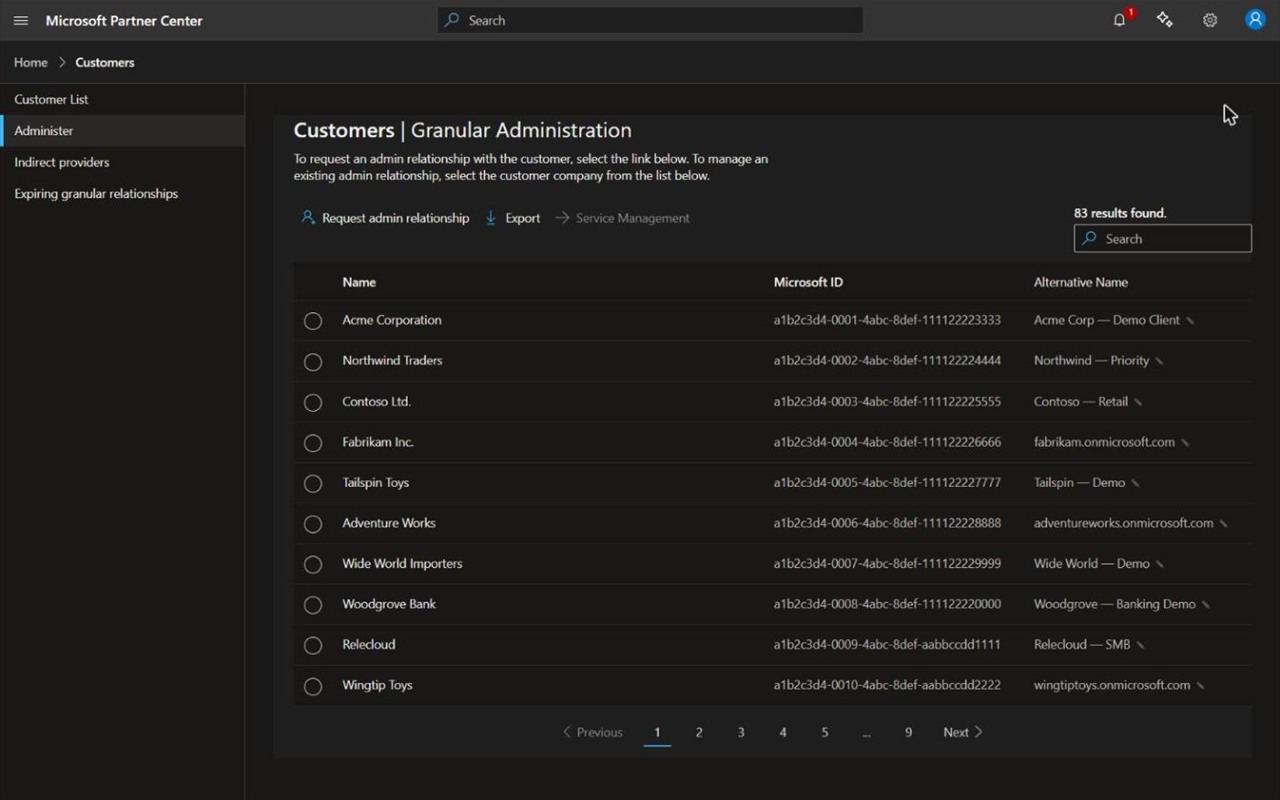The width and height of the screenshot is (1280, 800).
Task: Click Microsoft ID ending aabbccdd2222
Action: [x=887, y=685]
